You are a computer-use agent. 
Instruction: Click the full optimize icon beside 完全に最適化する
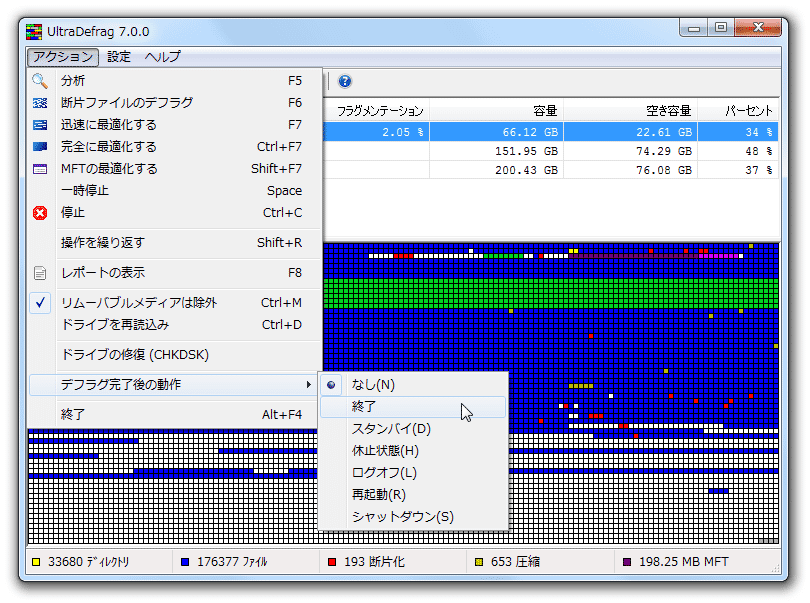click(40, 147)
